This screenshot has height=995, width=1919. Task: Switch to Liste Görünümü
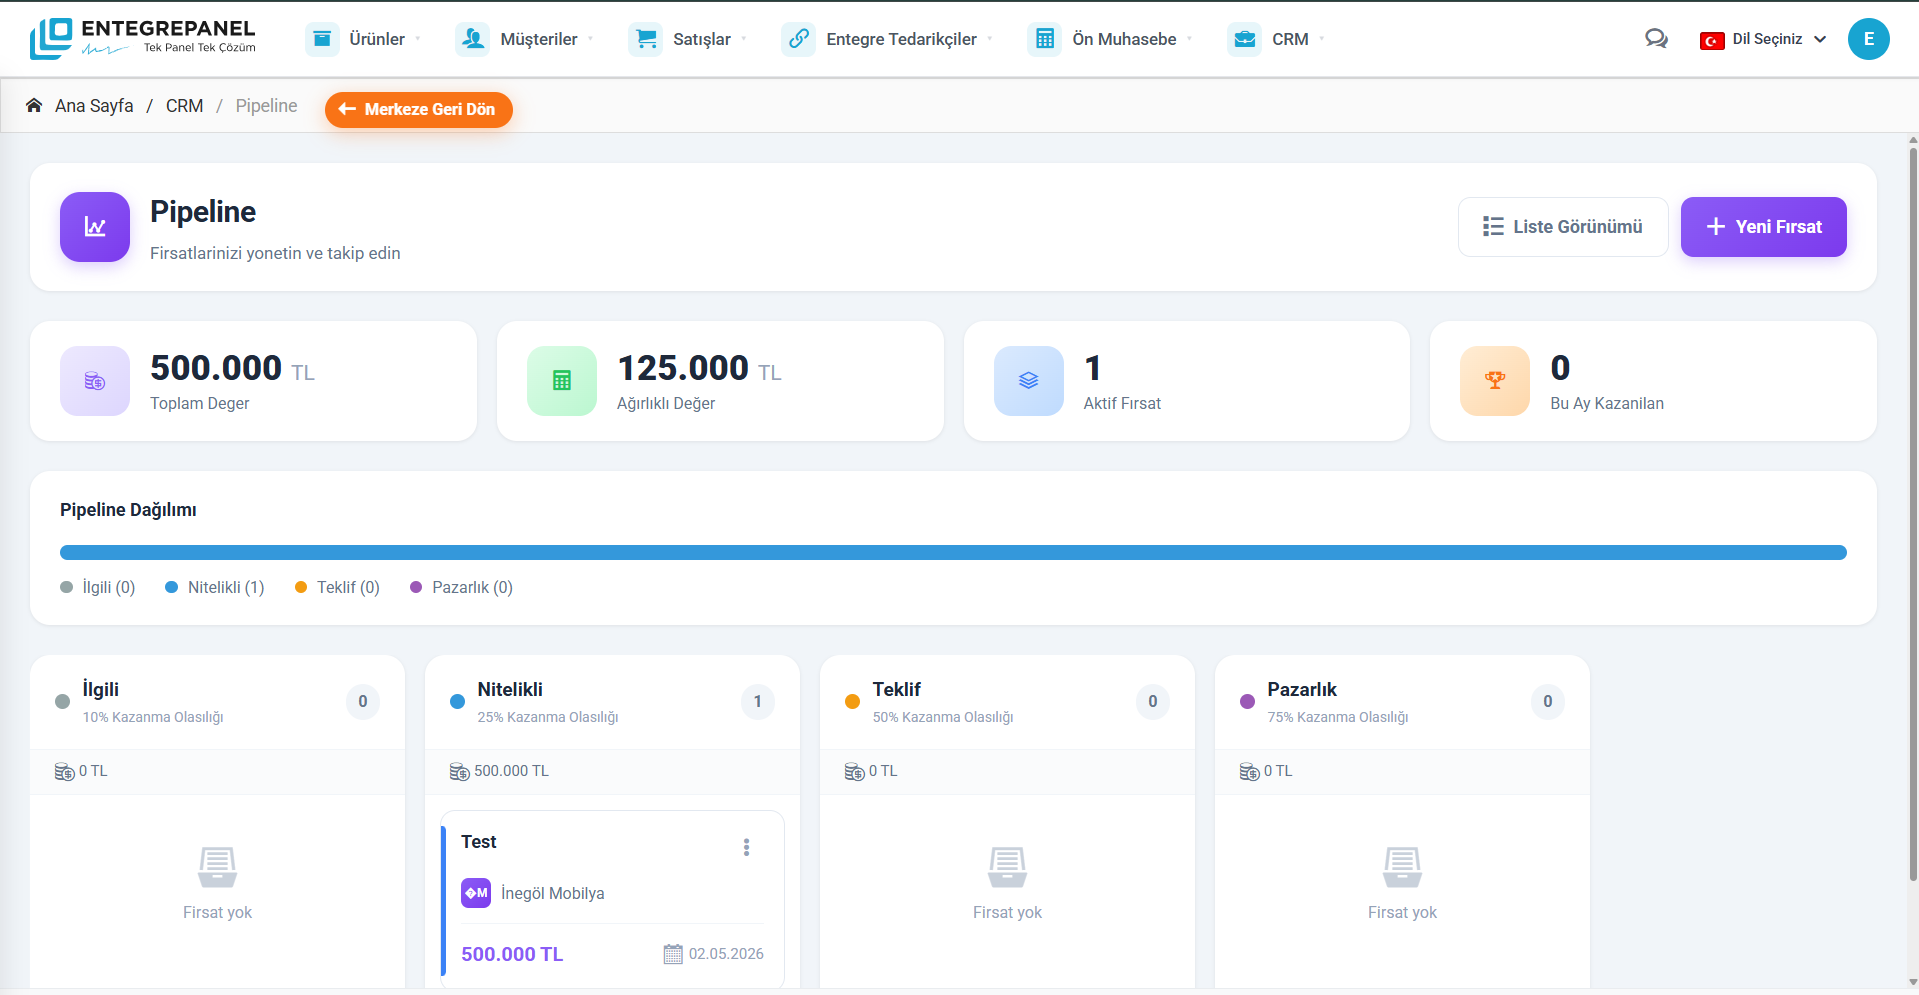click(1563, 226)
